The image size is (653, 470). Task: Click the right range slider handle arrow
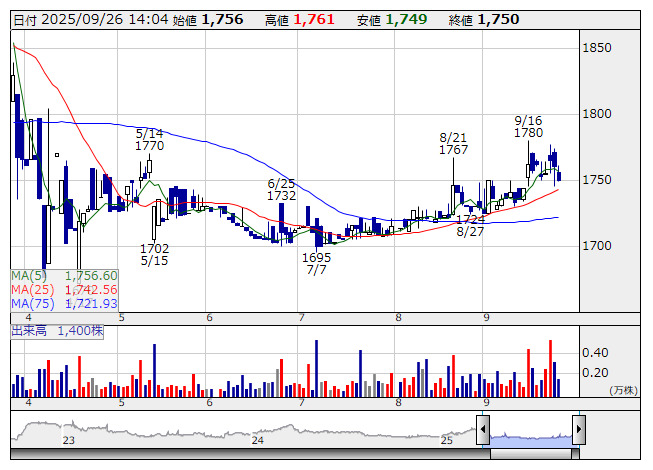tap(579, 429)
